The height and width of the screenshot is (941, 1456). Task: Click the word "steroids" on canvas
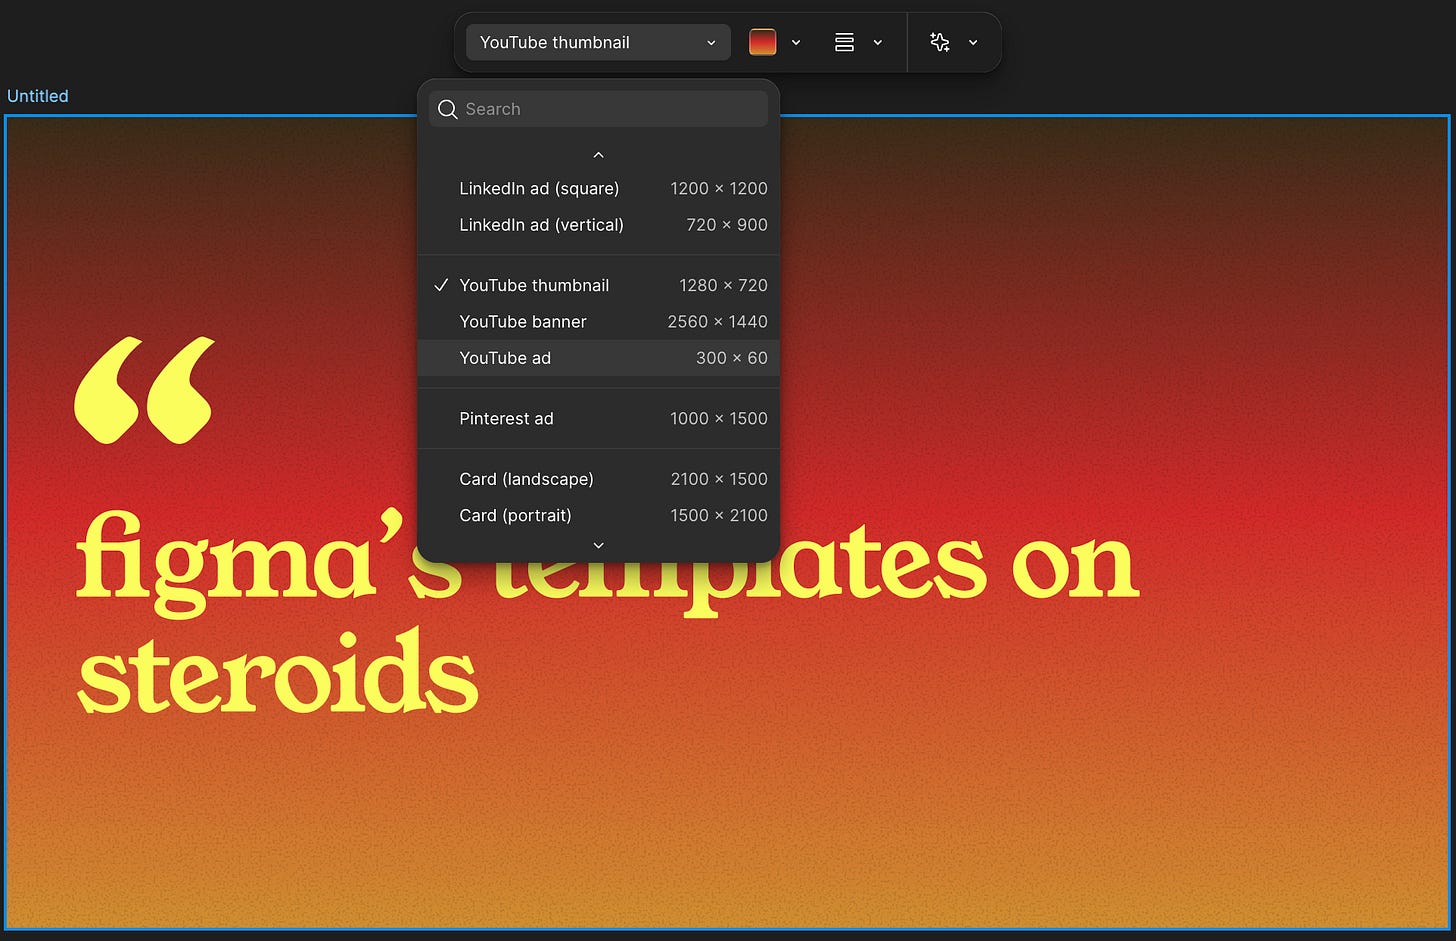278,672
